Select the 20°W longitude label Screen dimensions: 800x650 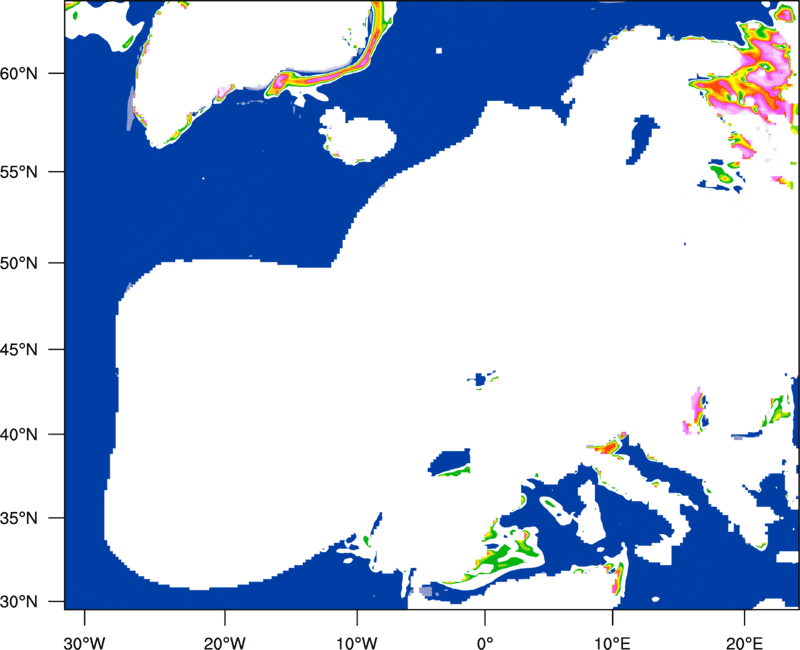(225, 643)
